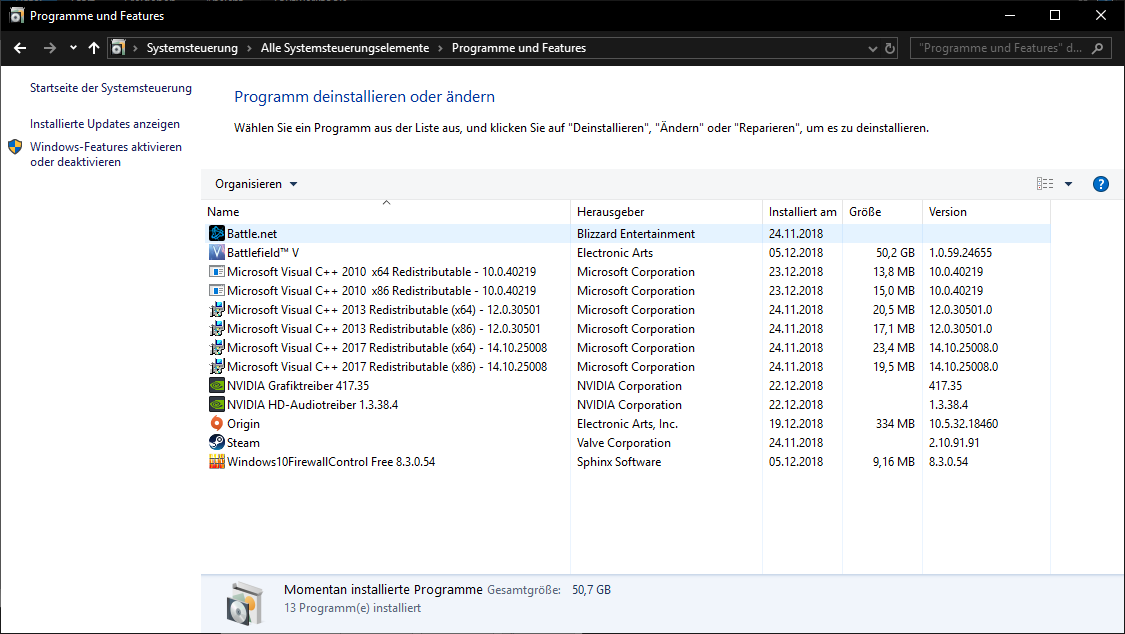Expand chevron after Systemsteuerung breadcrumb
This screenshot has height=634, width=1125.
pyautogui.click(x=249, y=48)
